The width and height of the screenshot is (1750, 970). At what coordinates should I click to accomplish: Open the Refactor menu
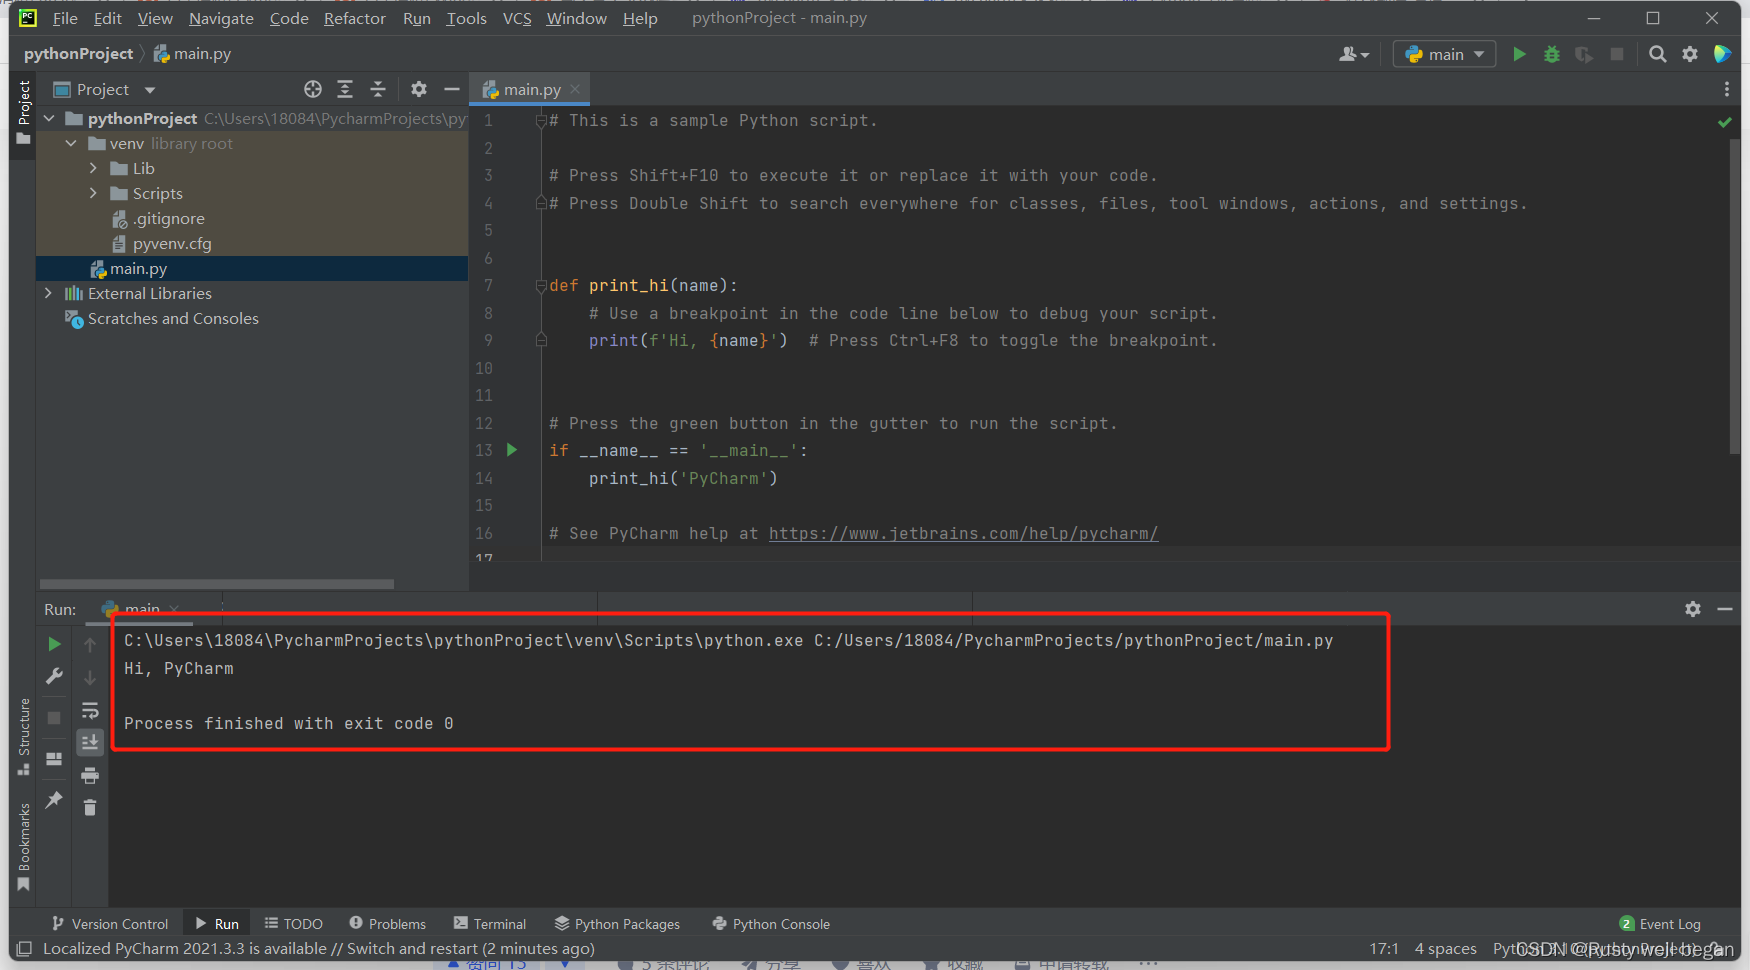[x=354, y=18]
